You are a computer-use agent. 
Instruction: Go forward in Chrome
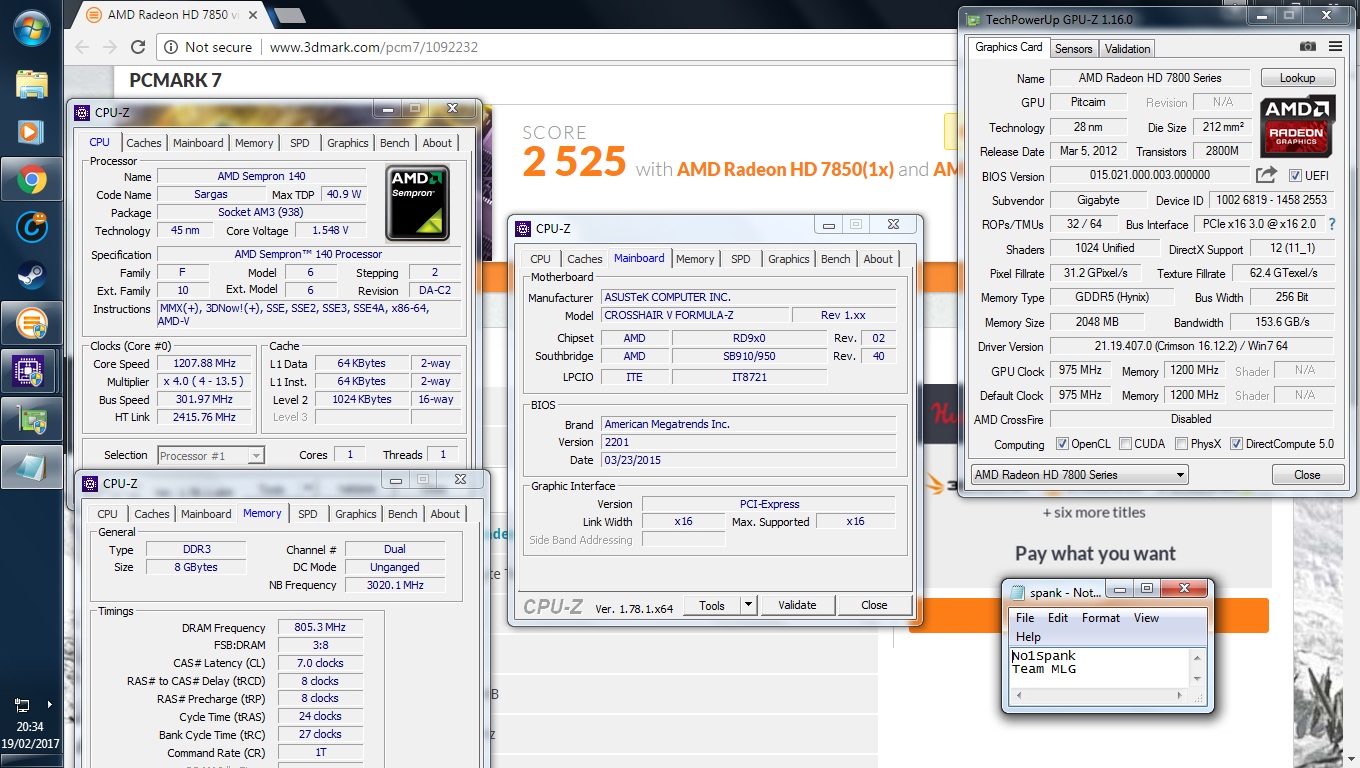point(110,47)
